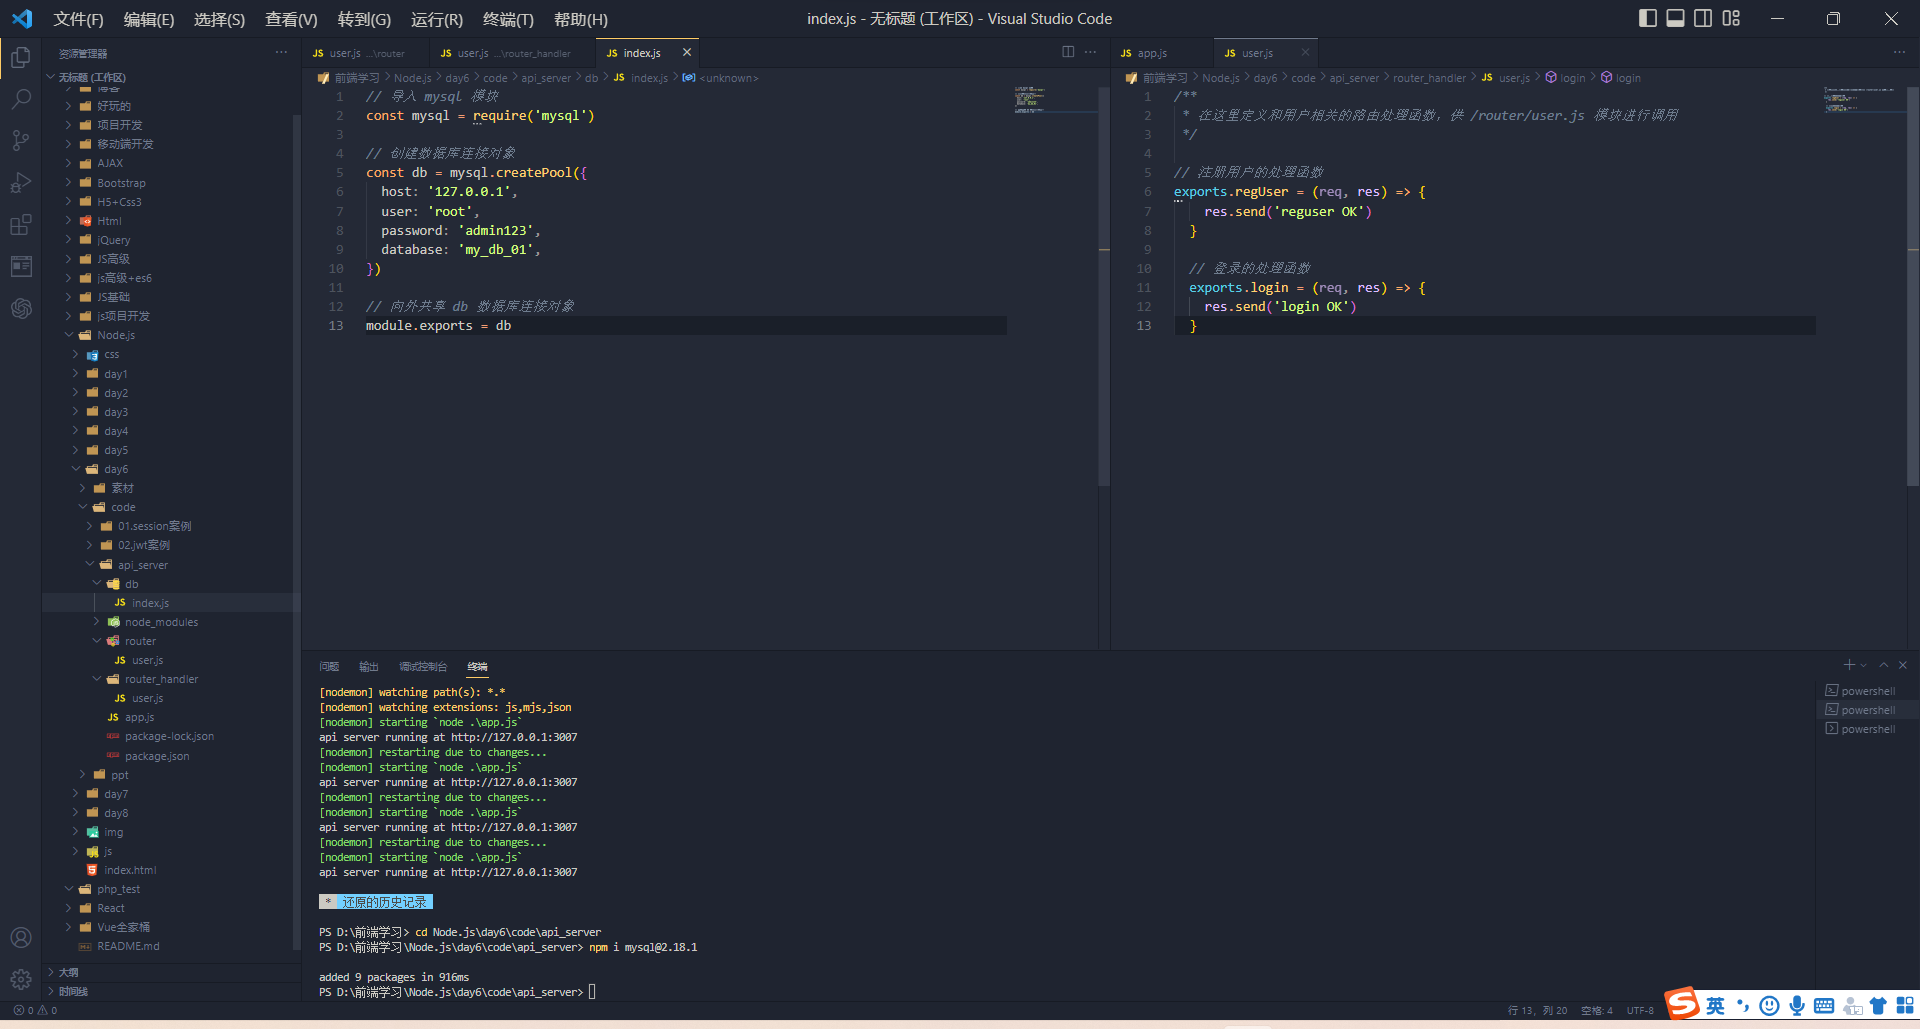Click router_handler breadcrumb in right editor

1429,78
